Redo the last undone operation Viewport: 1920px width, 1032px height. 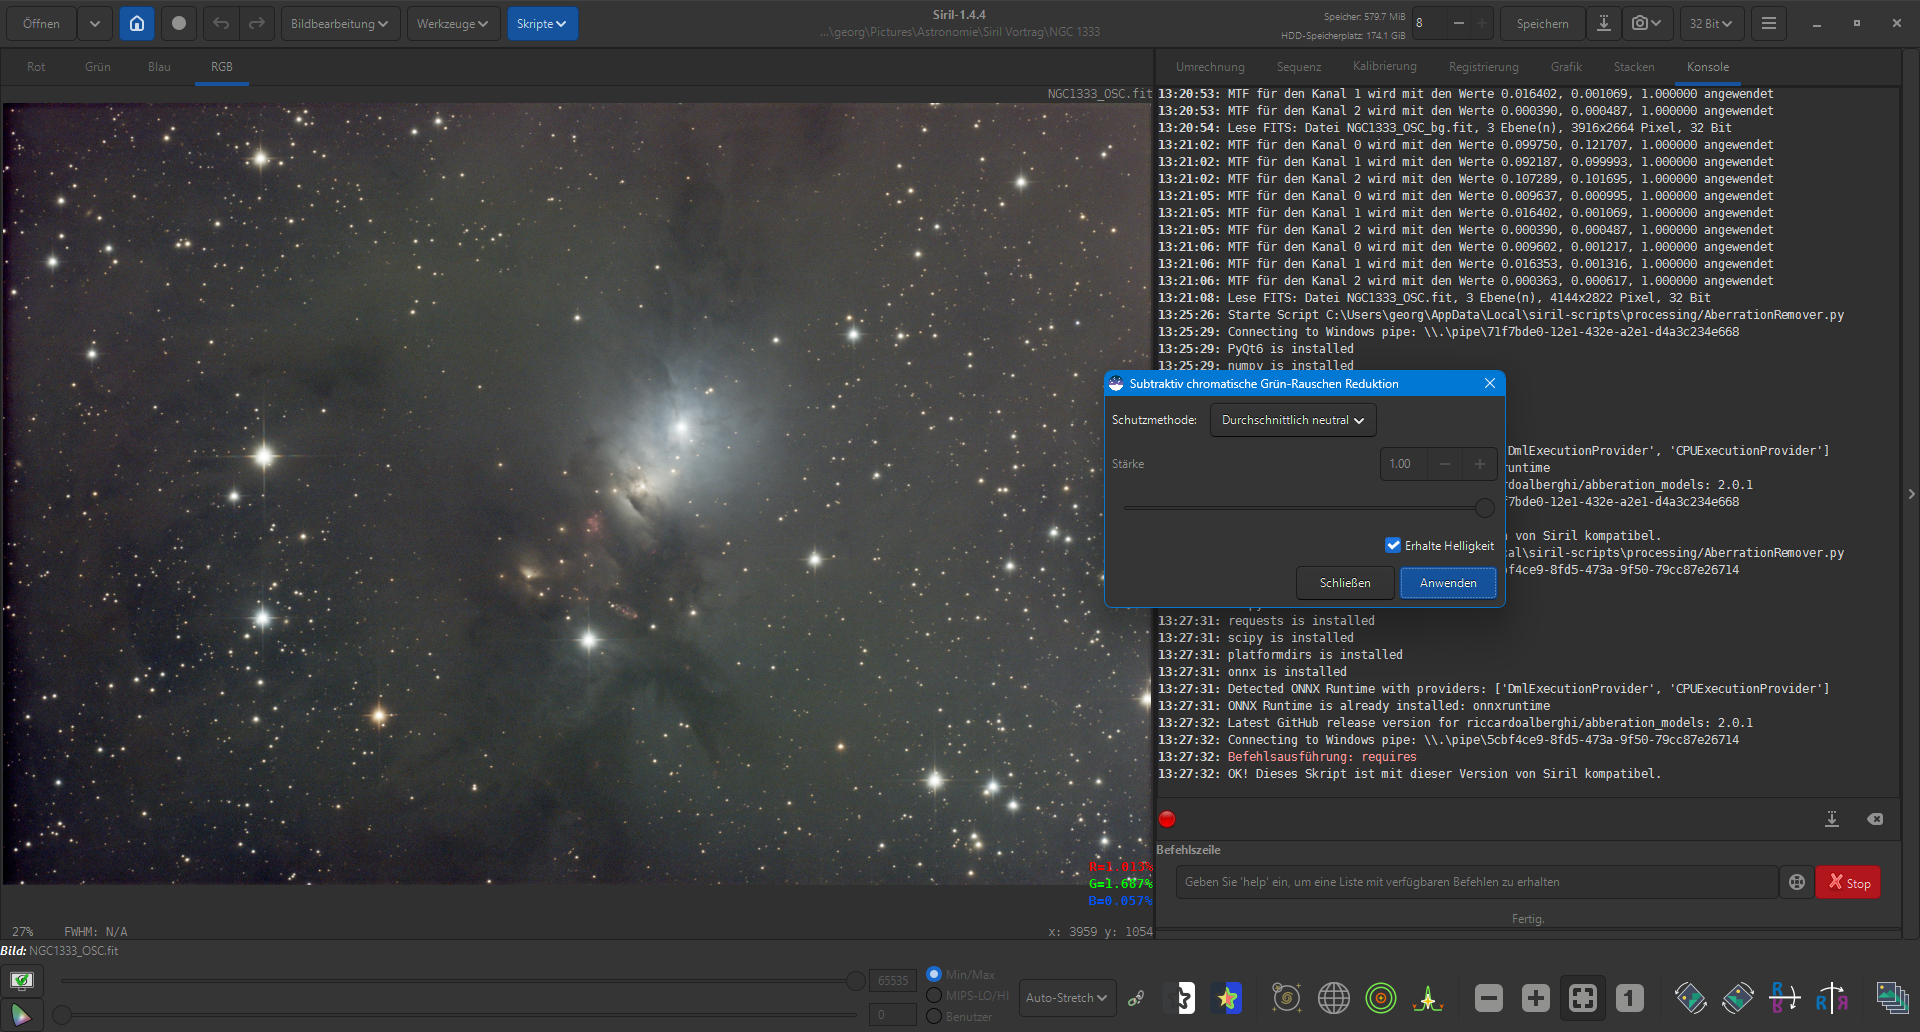[257, 23]
